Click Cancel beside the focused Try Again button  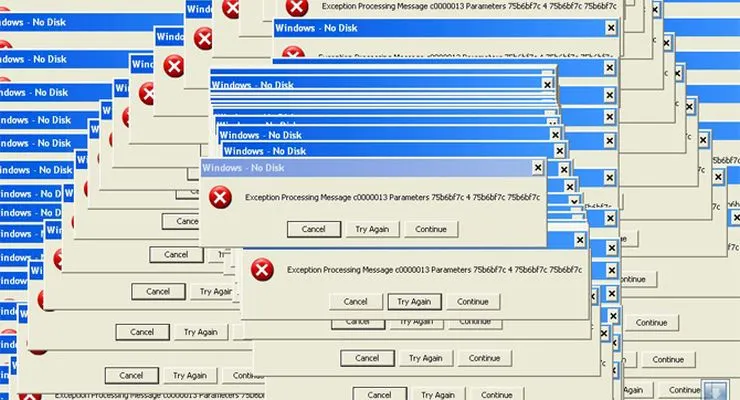355,301
